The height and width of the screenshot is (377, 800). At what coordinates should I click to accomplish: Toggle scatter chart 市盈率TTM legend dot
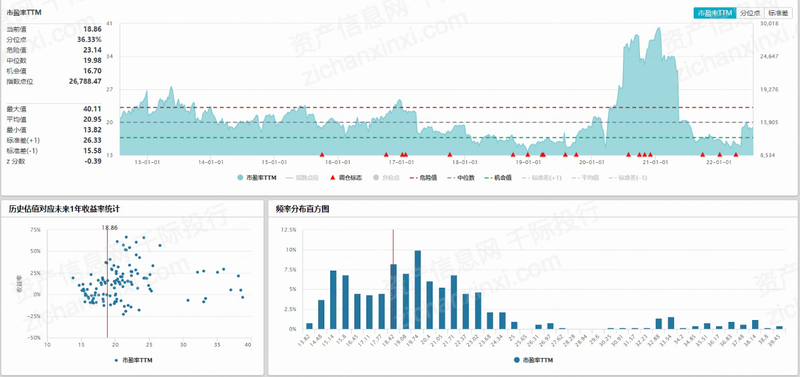coord(134,360)
